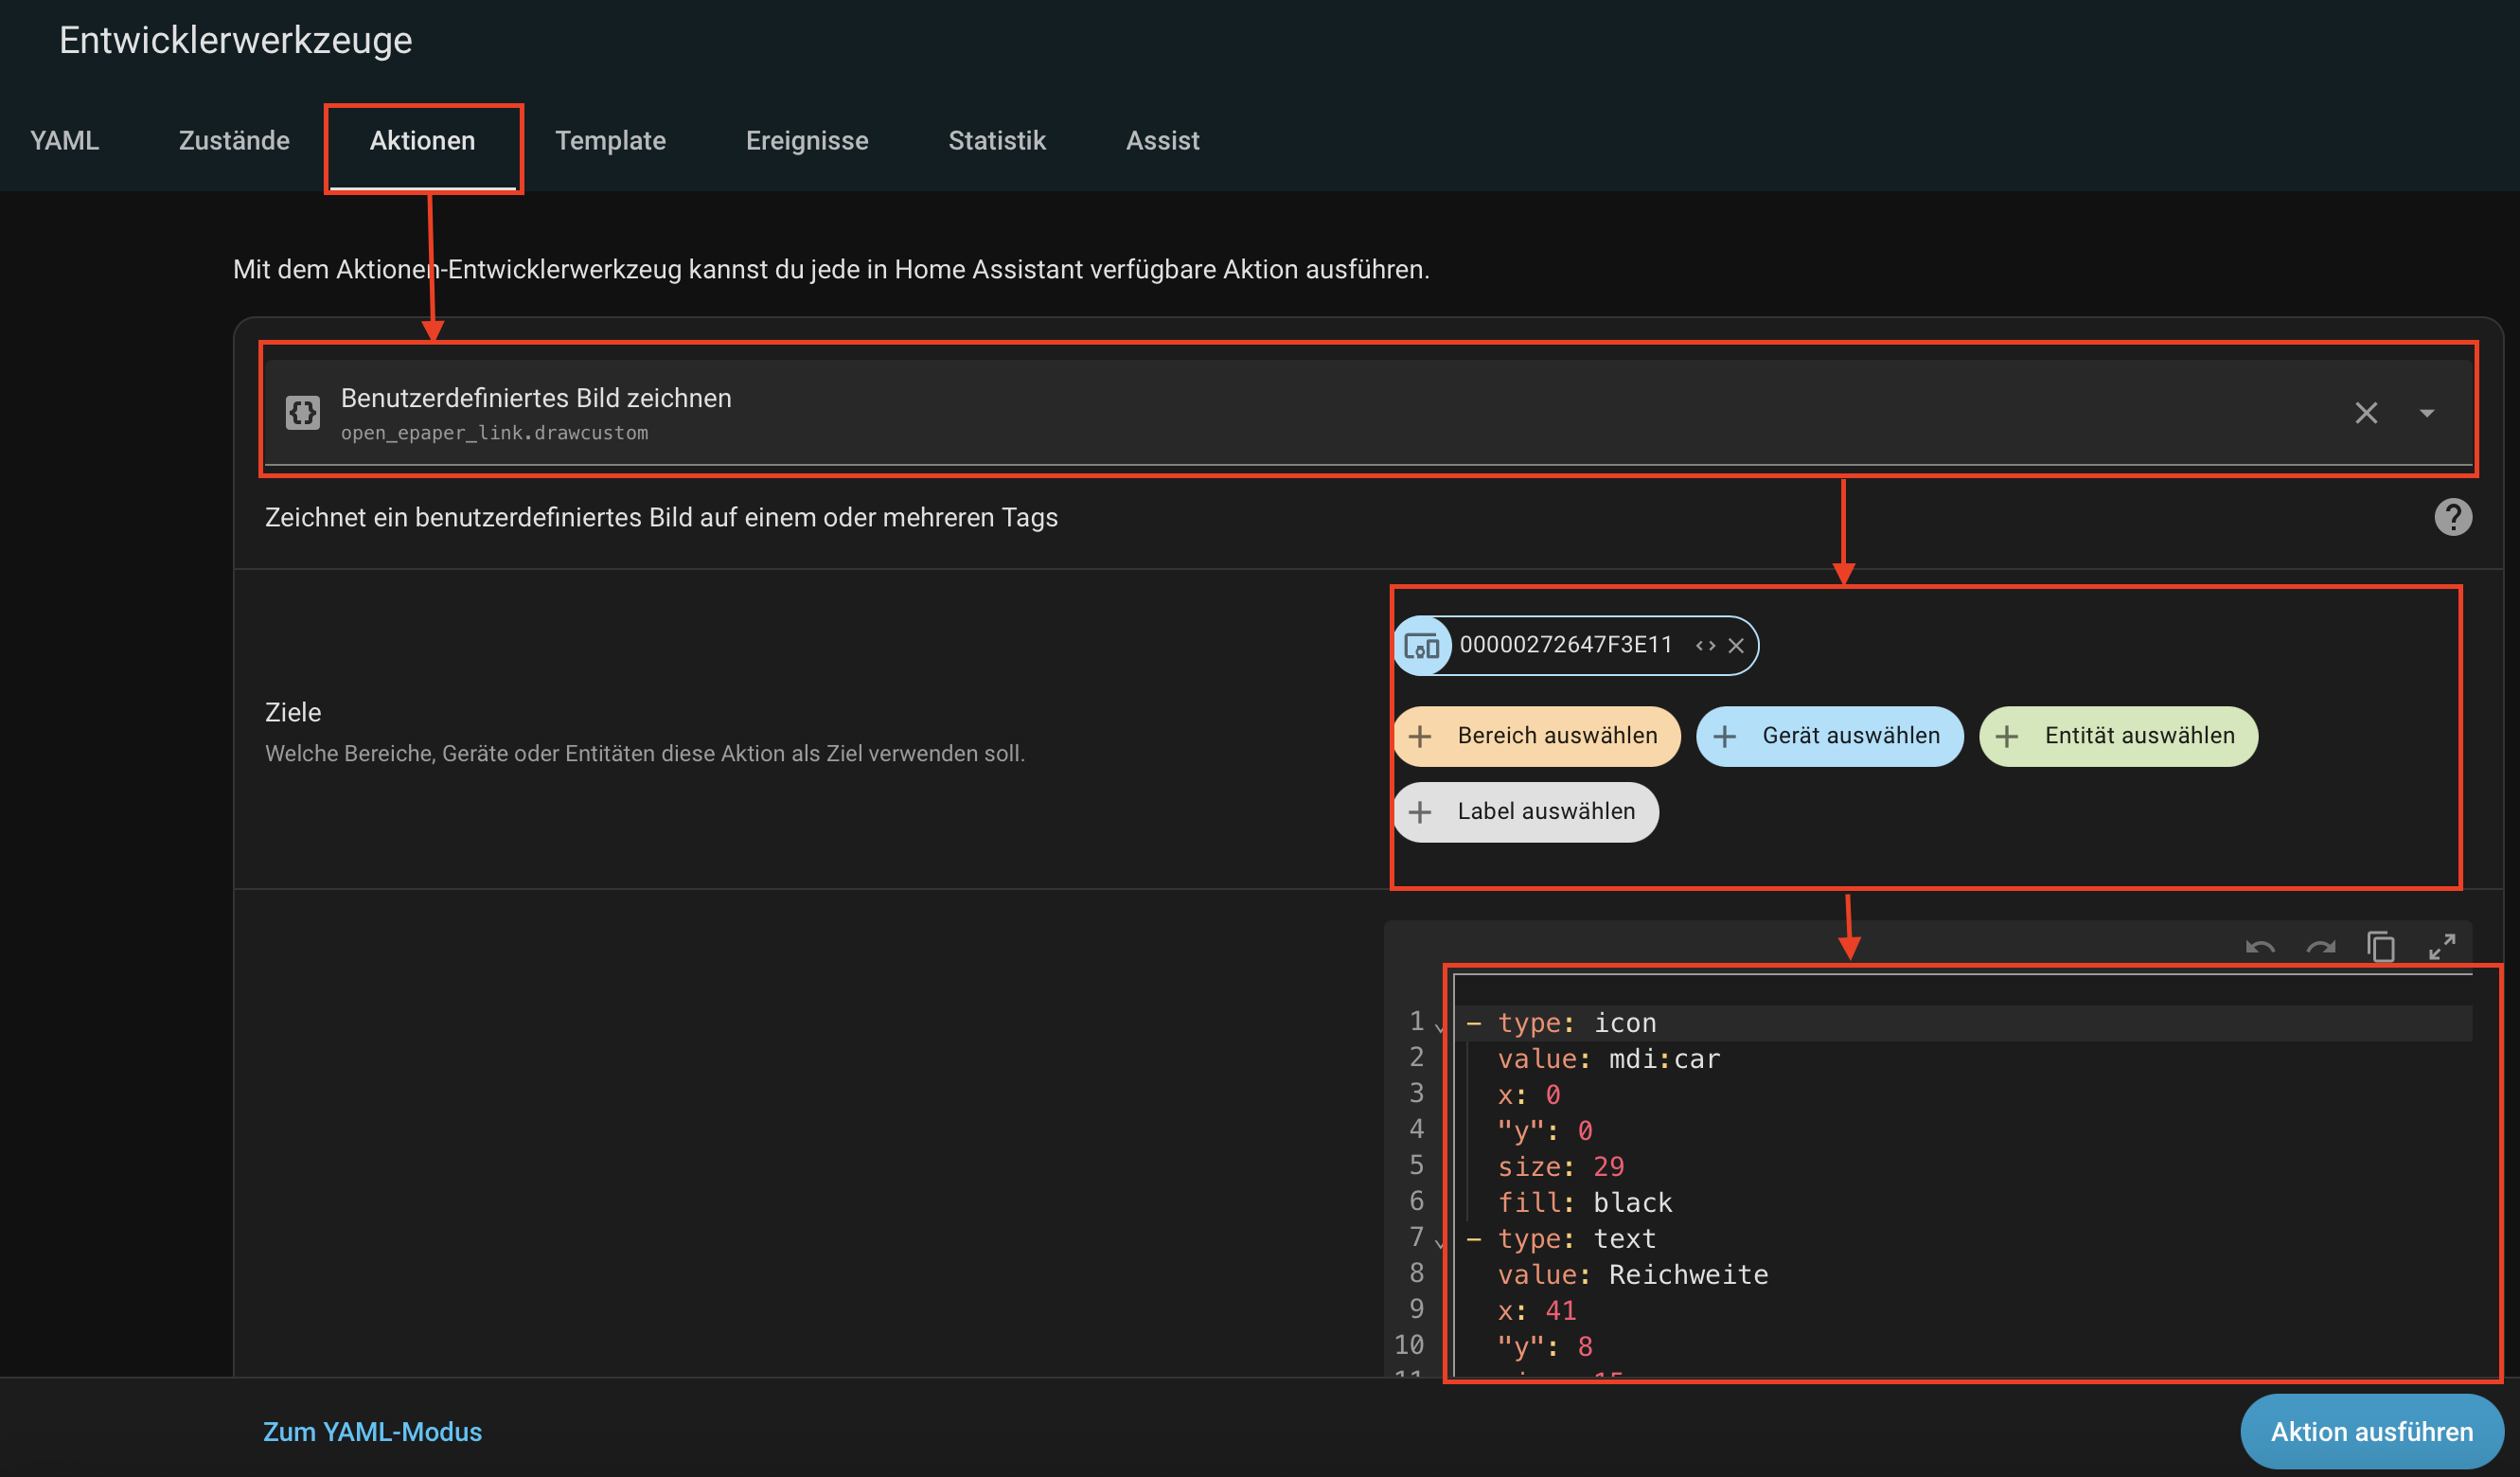The height and width of the screenshot is (1477, 2520).
Task: Clear the selected action with X
Action: tap(2365, 413)
